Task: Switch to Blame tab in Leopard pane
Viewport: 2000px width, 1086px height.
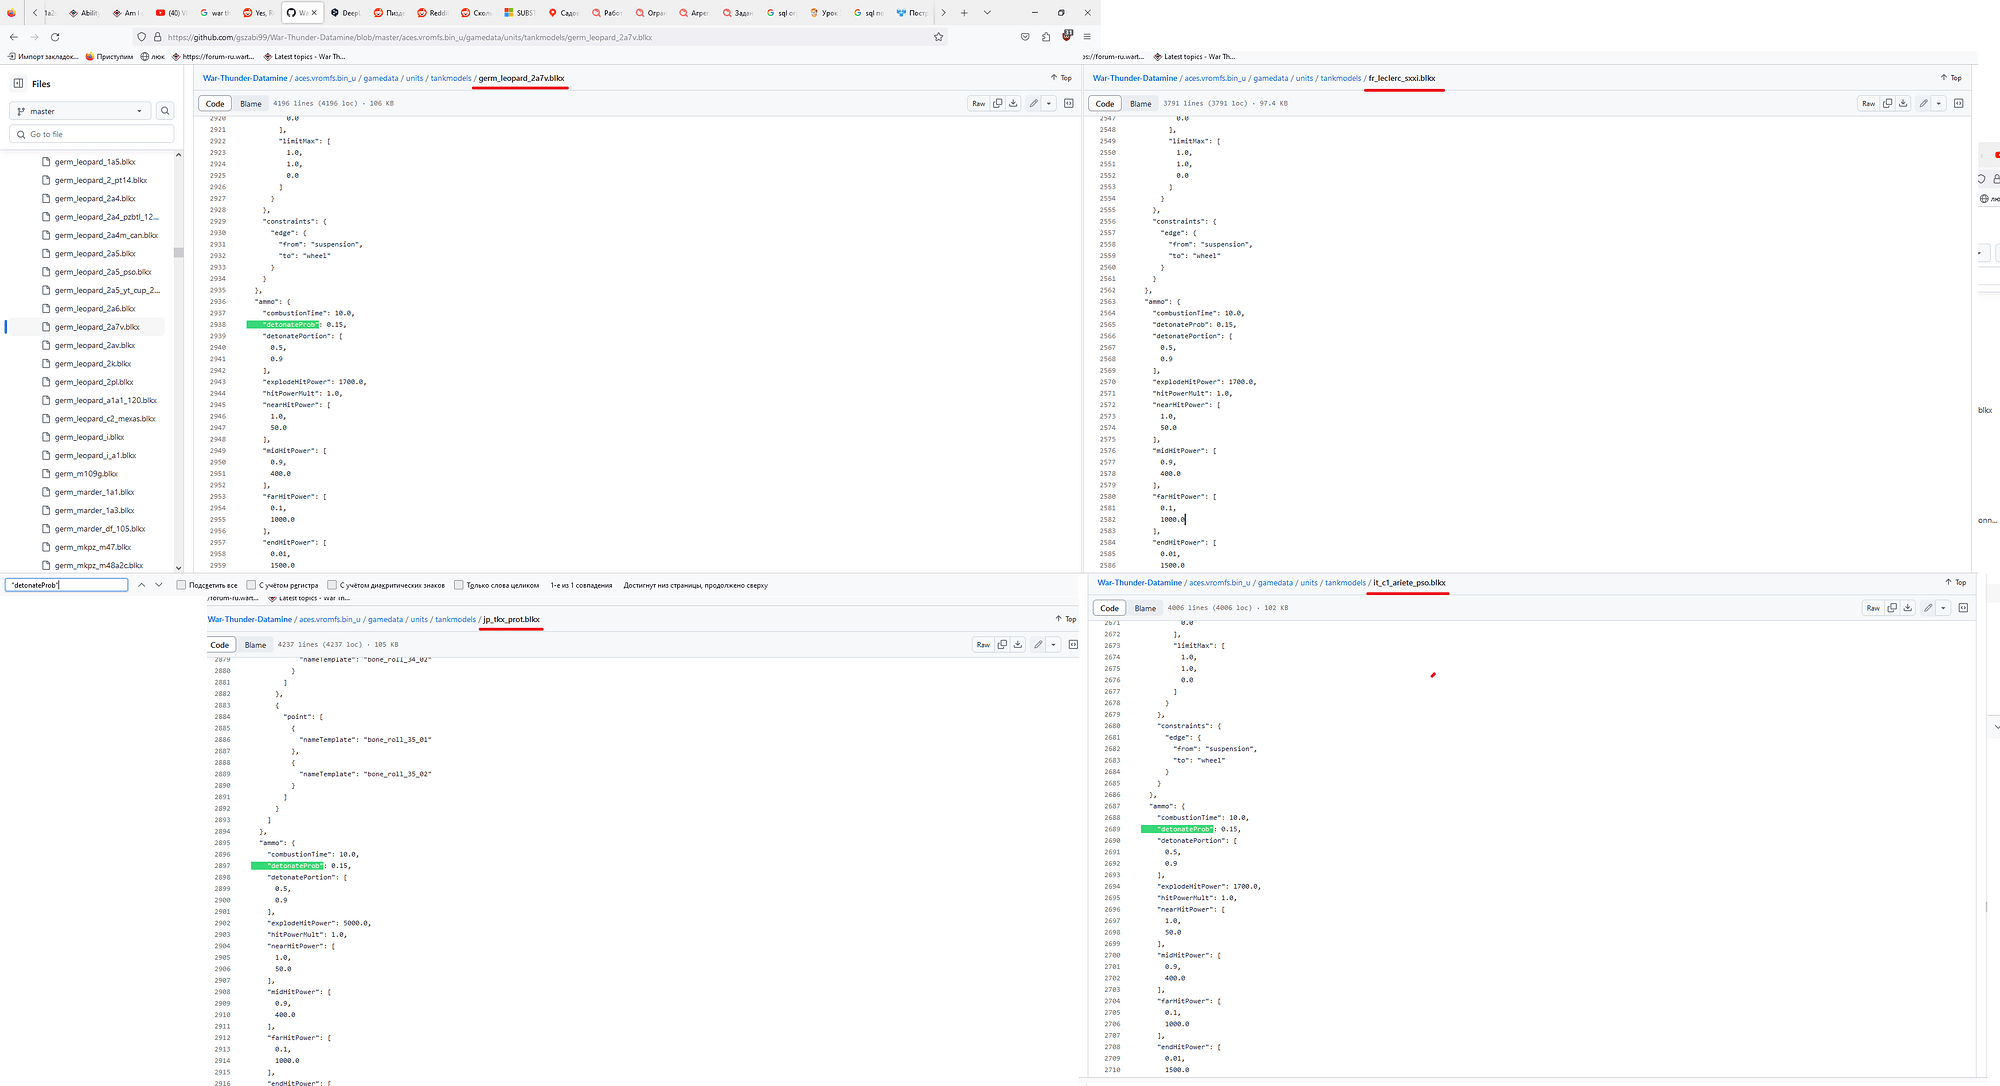Action: (251, 104)
